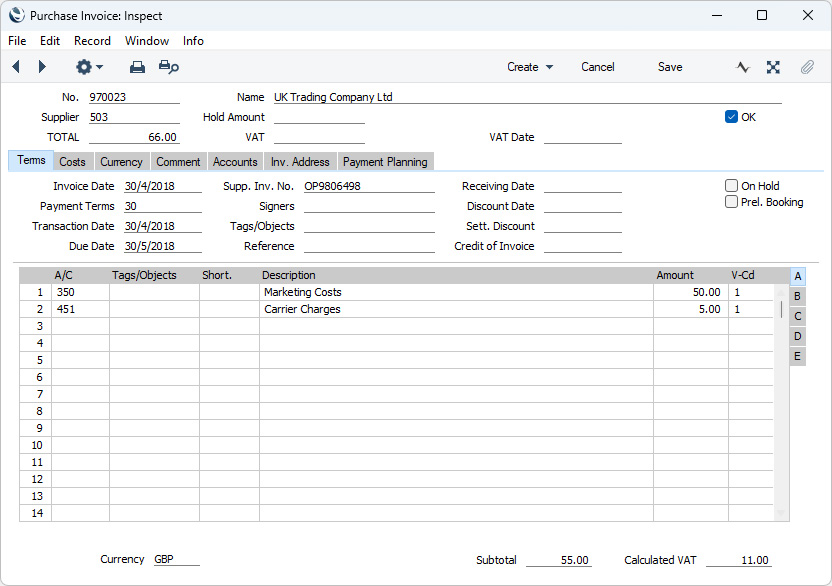832x586 pixels.
Task: Click the Save button
Action: tap(670, 67)
